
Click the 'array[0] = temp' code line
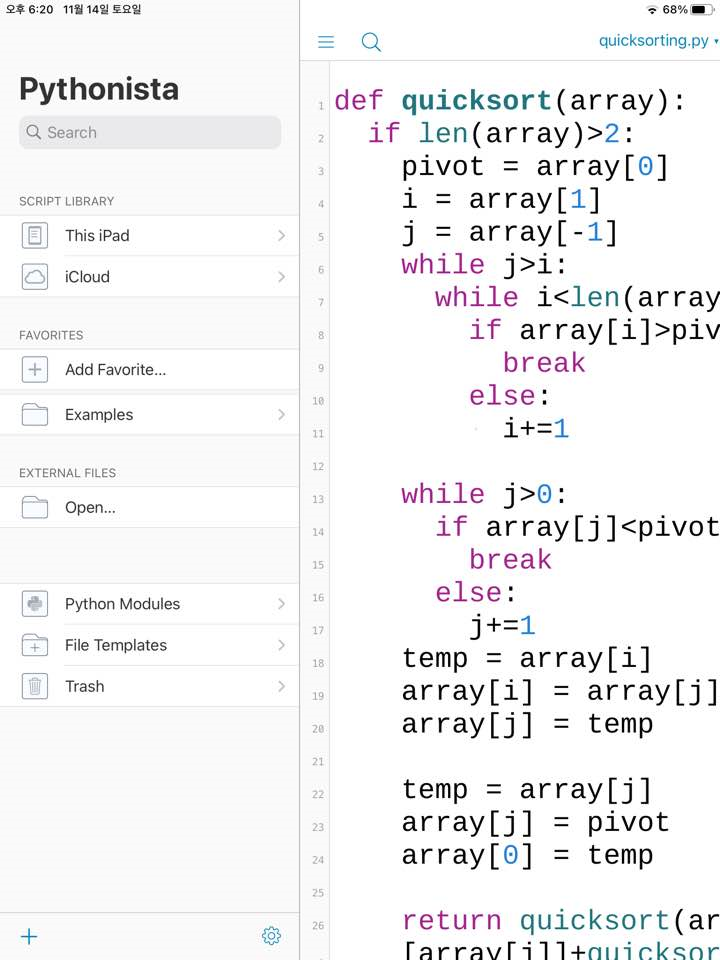pyautogui.click(x=527, y=855)
